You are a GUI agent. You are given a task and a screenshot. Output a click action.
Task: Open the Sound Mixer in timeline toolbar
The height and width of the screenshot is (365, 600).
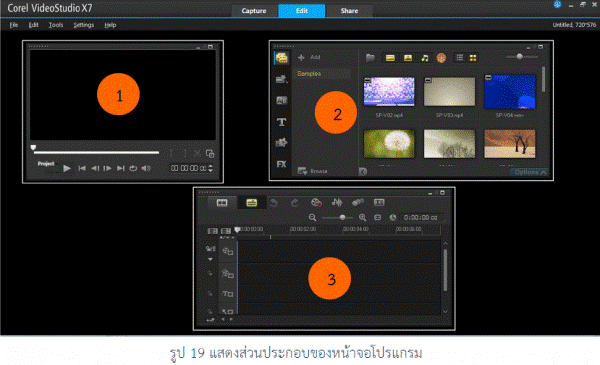pos(337,202)
